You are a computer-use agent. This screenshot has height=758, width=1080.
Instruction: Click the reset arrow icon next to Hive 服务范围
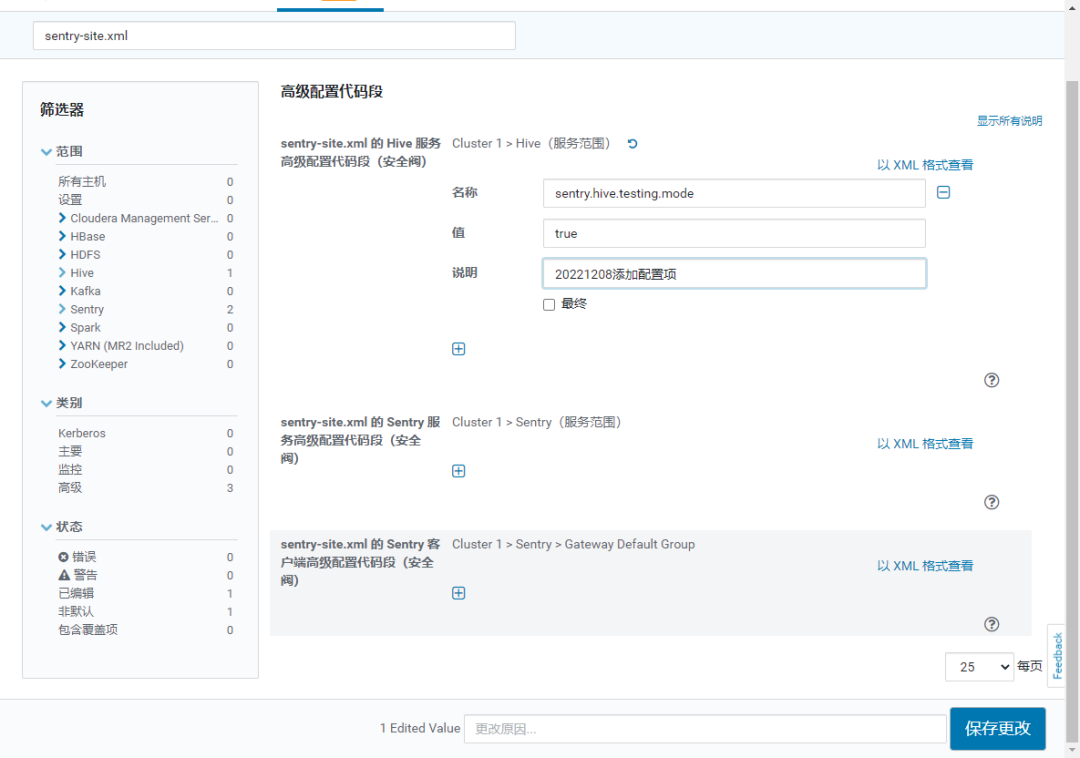(x=632, y=144)
